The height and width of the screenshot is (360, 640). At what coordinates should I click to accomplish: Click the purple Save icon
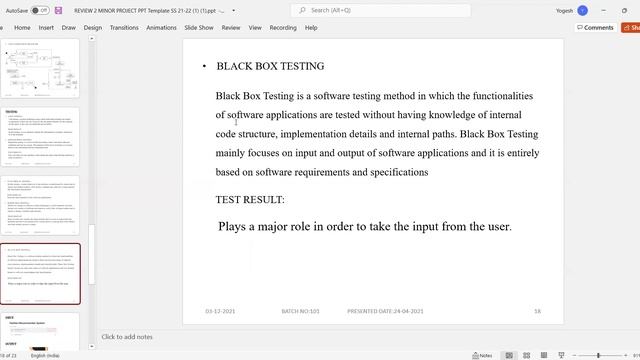click(58, 11)
